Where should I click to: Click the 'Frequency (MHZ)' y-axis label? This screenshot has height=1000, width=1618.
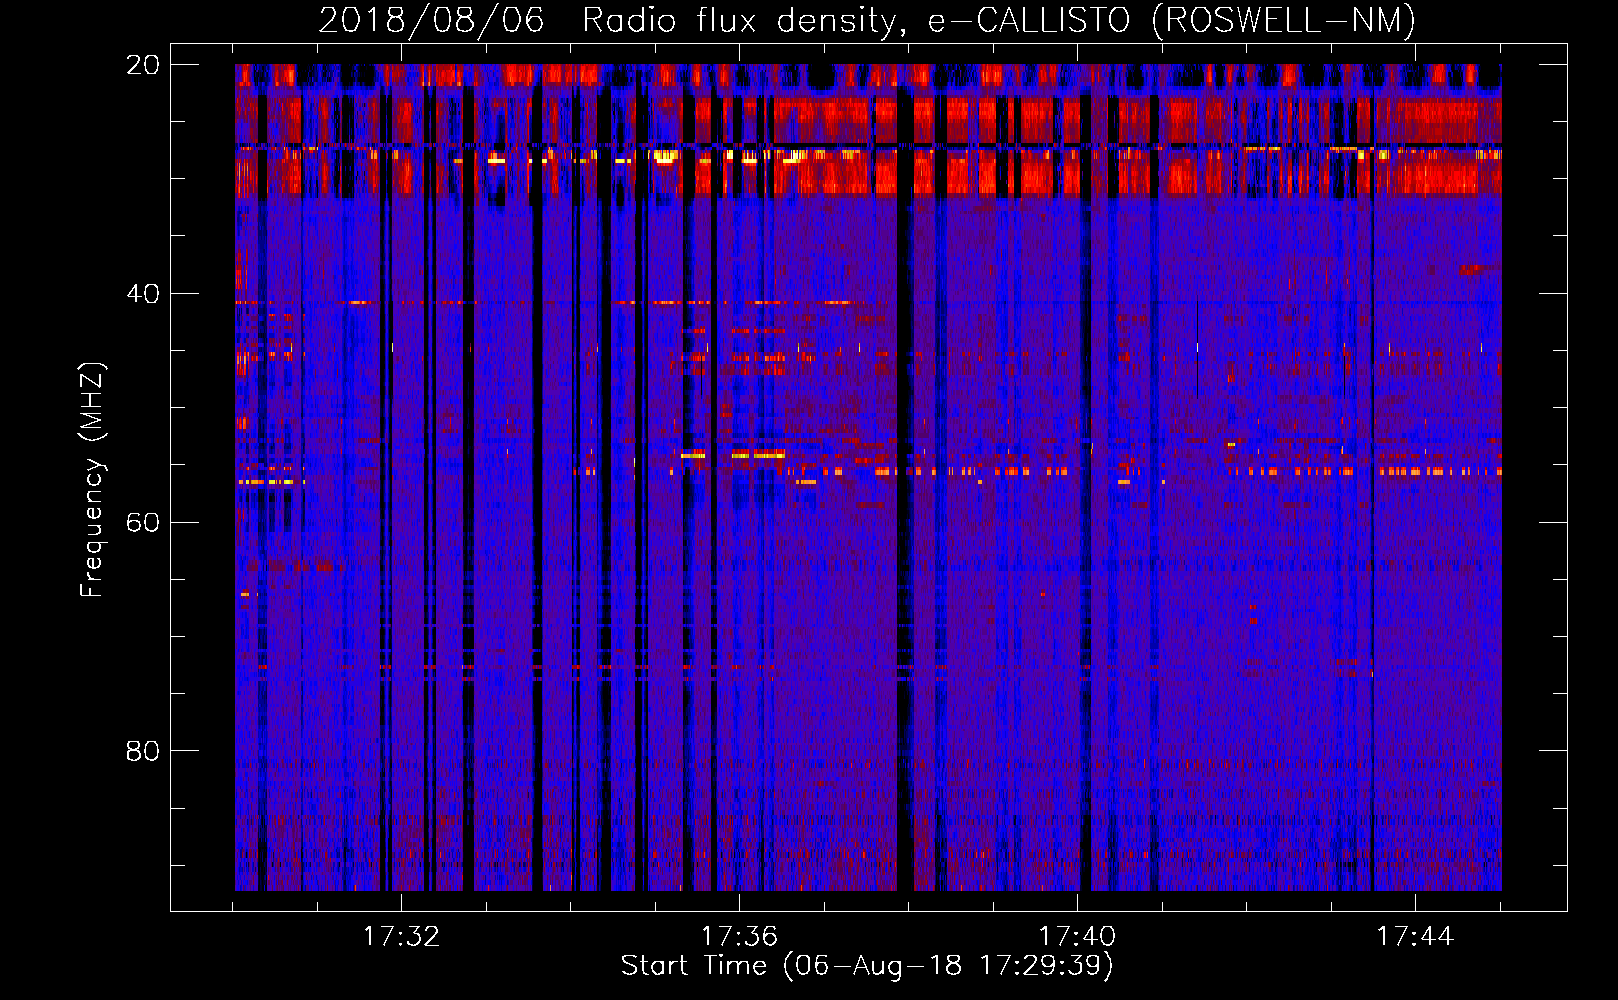[x=91, y=480]
